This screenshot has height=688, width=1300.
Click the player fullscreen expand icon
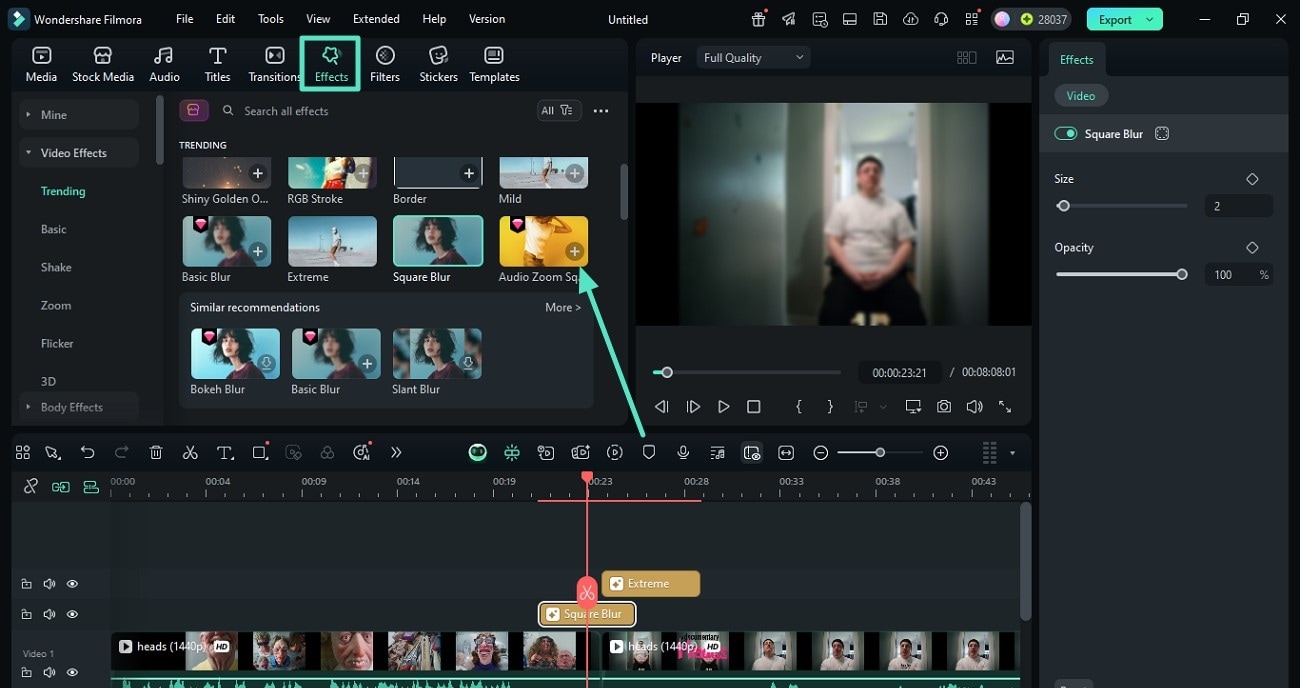pos(1005,407)
